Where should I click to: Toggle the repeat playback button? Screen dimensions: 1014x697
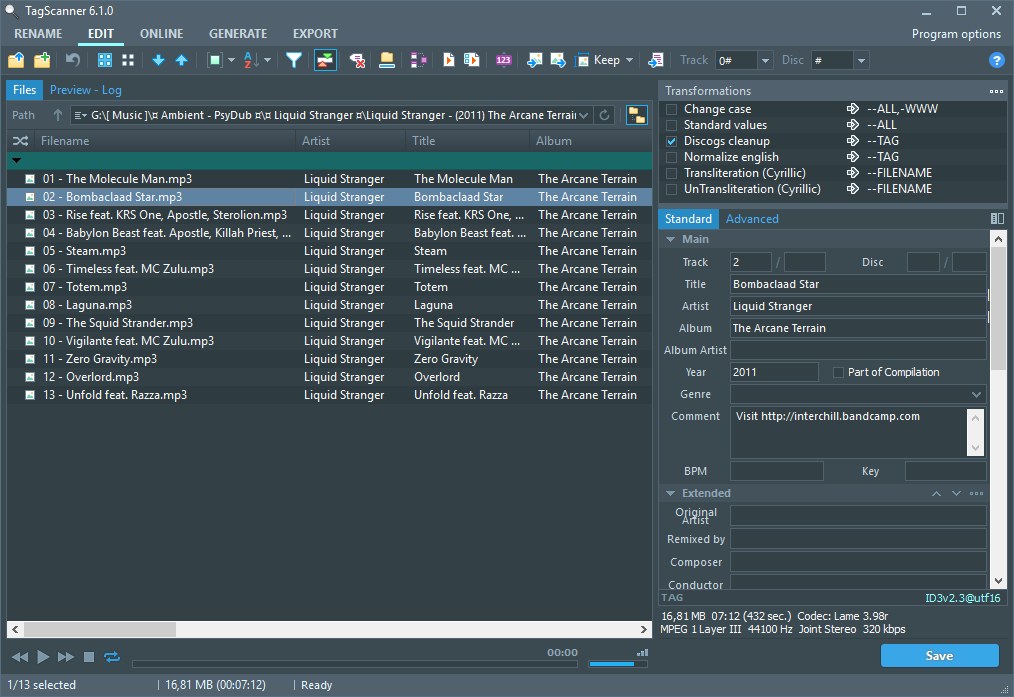[x=112, y=657]
